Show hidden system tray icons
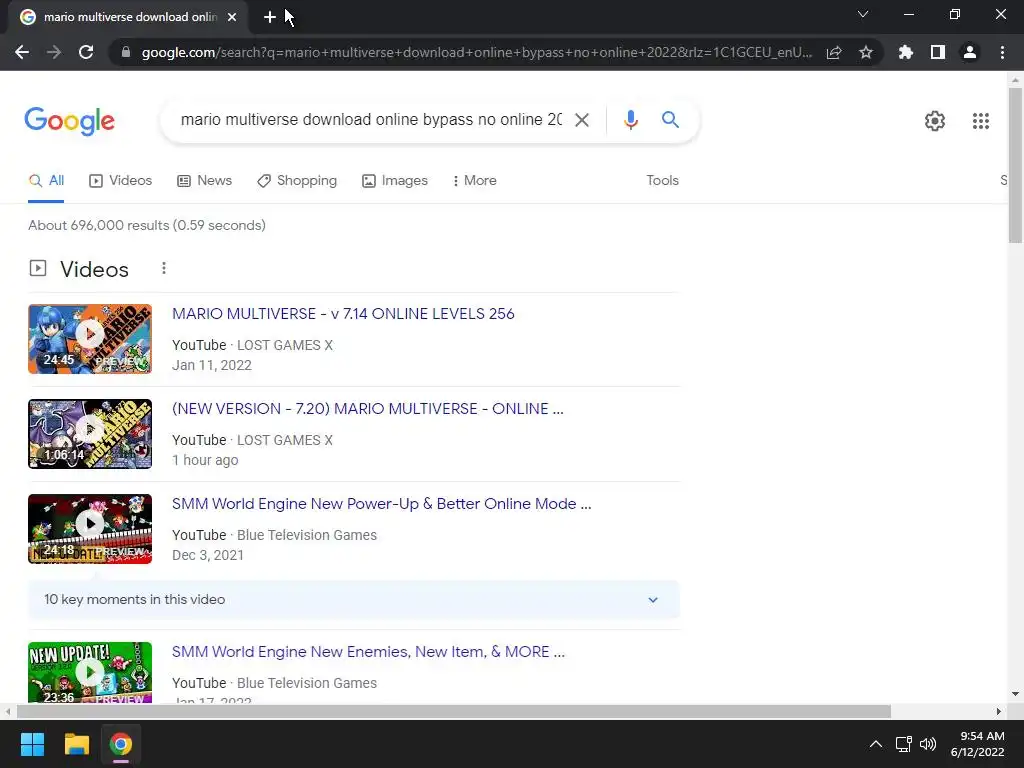Image resolution: width=1024 pixels, height=768 pixels. click(x=876, y=744)
